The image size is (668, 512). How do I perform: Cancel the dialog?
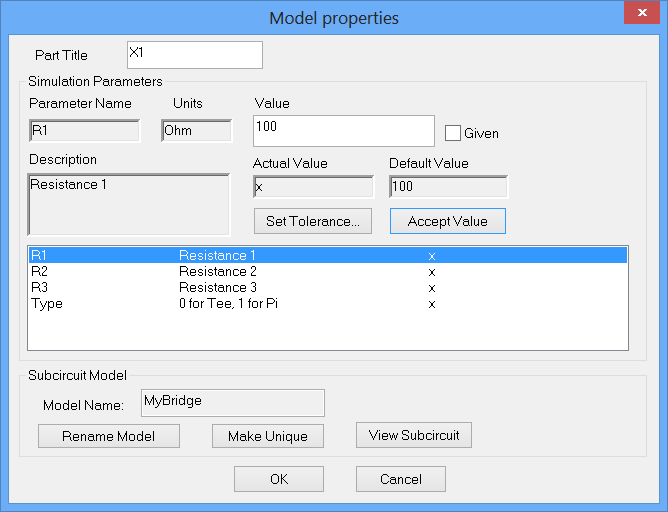(401, 479)
